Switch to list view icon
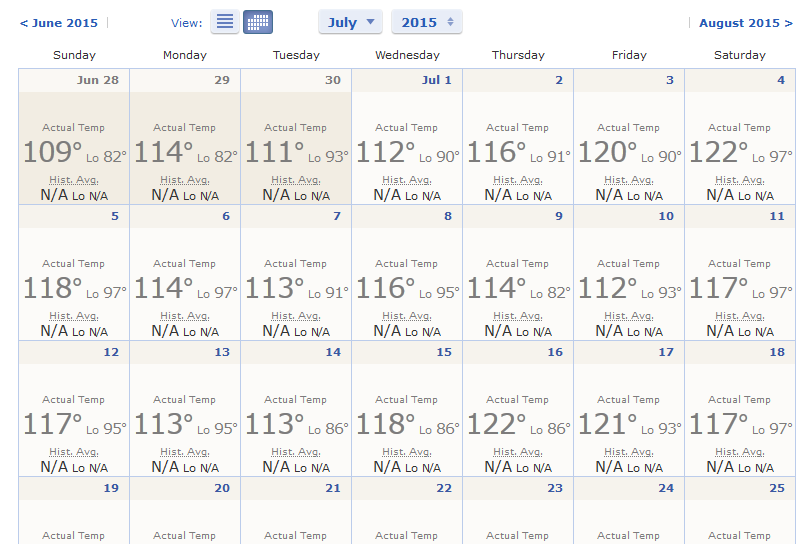The width and height of the screenshot is (809, 544). point(224,22)
